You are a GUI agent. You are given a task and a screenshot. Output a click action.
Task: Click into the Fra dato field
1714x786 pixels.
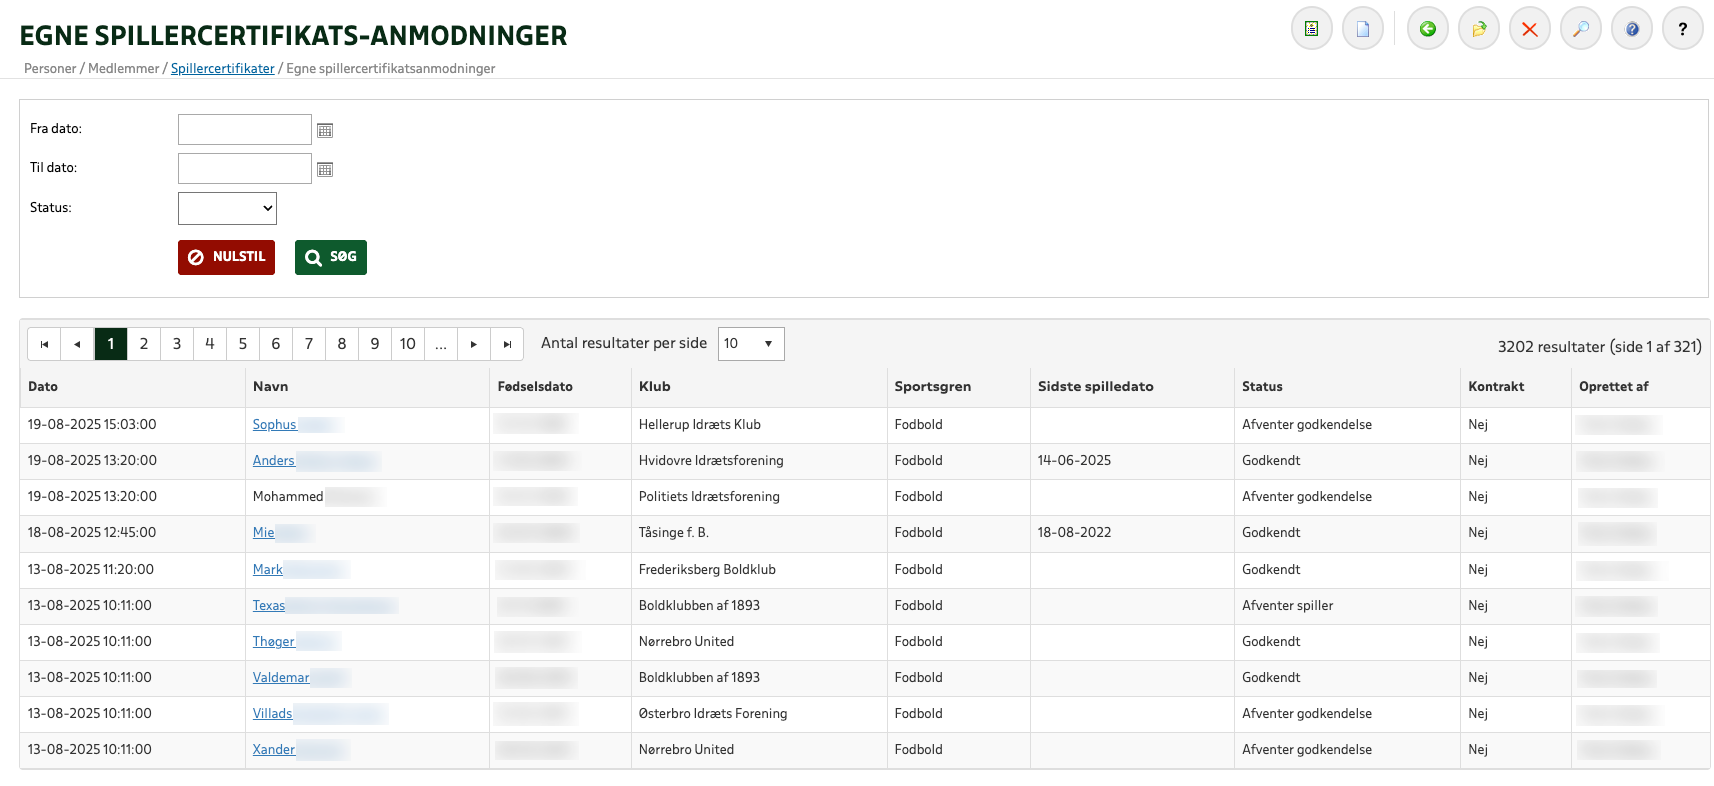[244, 130]
